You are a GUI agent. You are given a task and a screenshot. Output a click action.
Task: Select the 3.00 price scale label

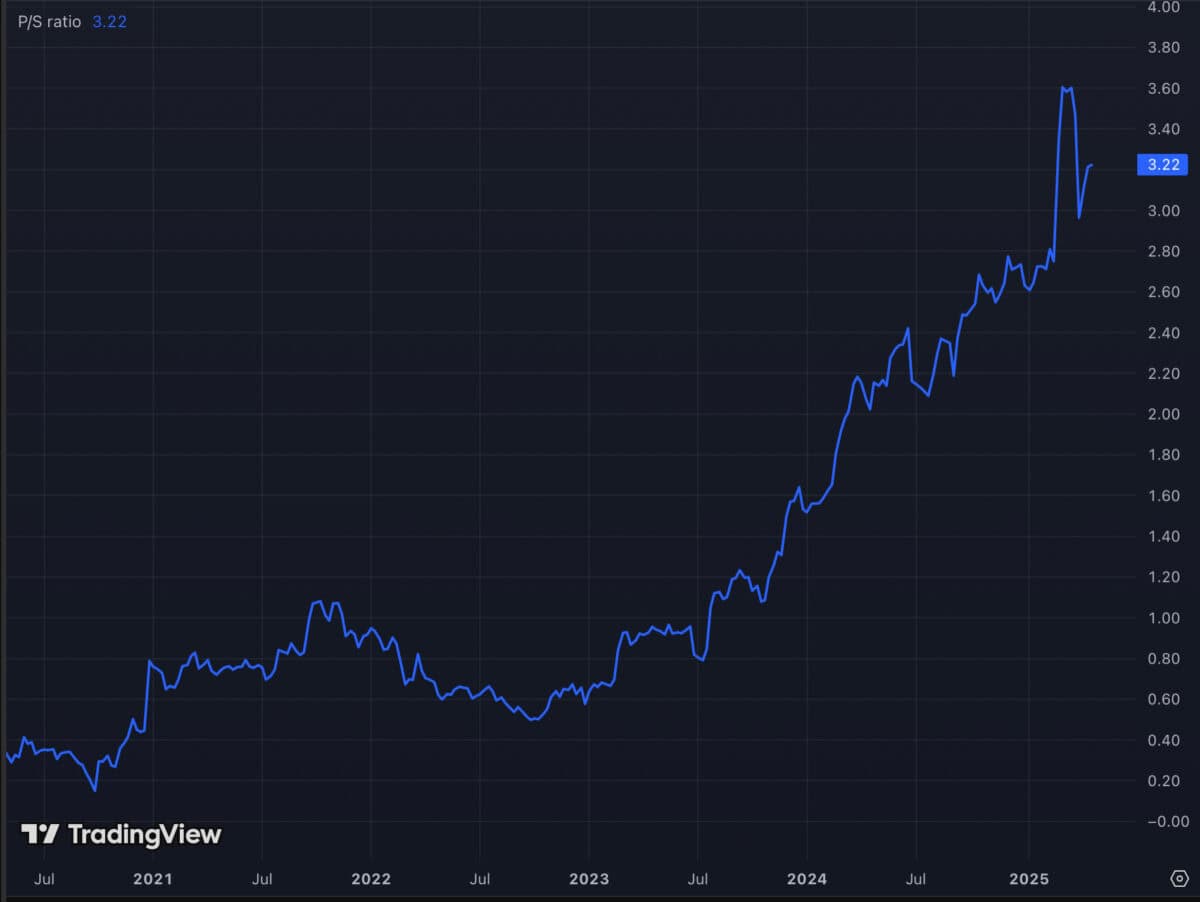click(1163, 211)
